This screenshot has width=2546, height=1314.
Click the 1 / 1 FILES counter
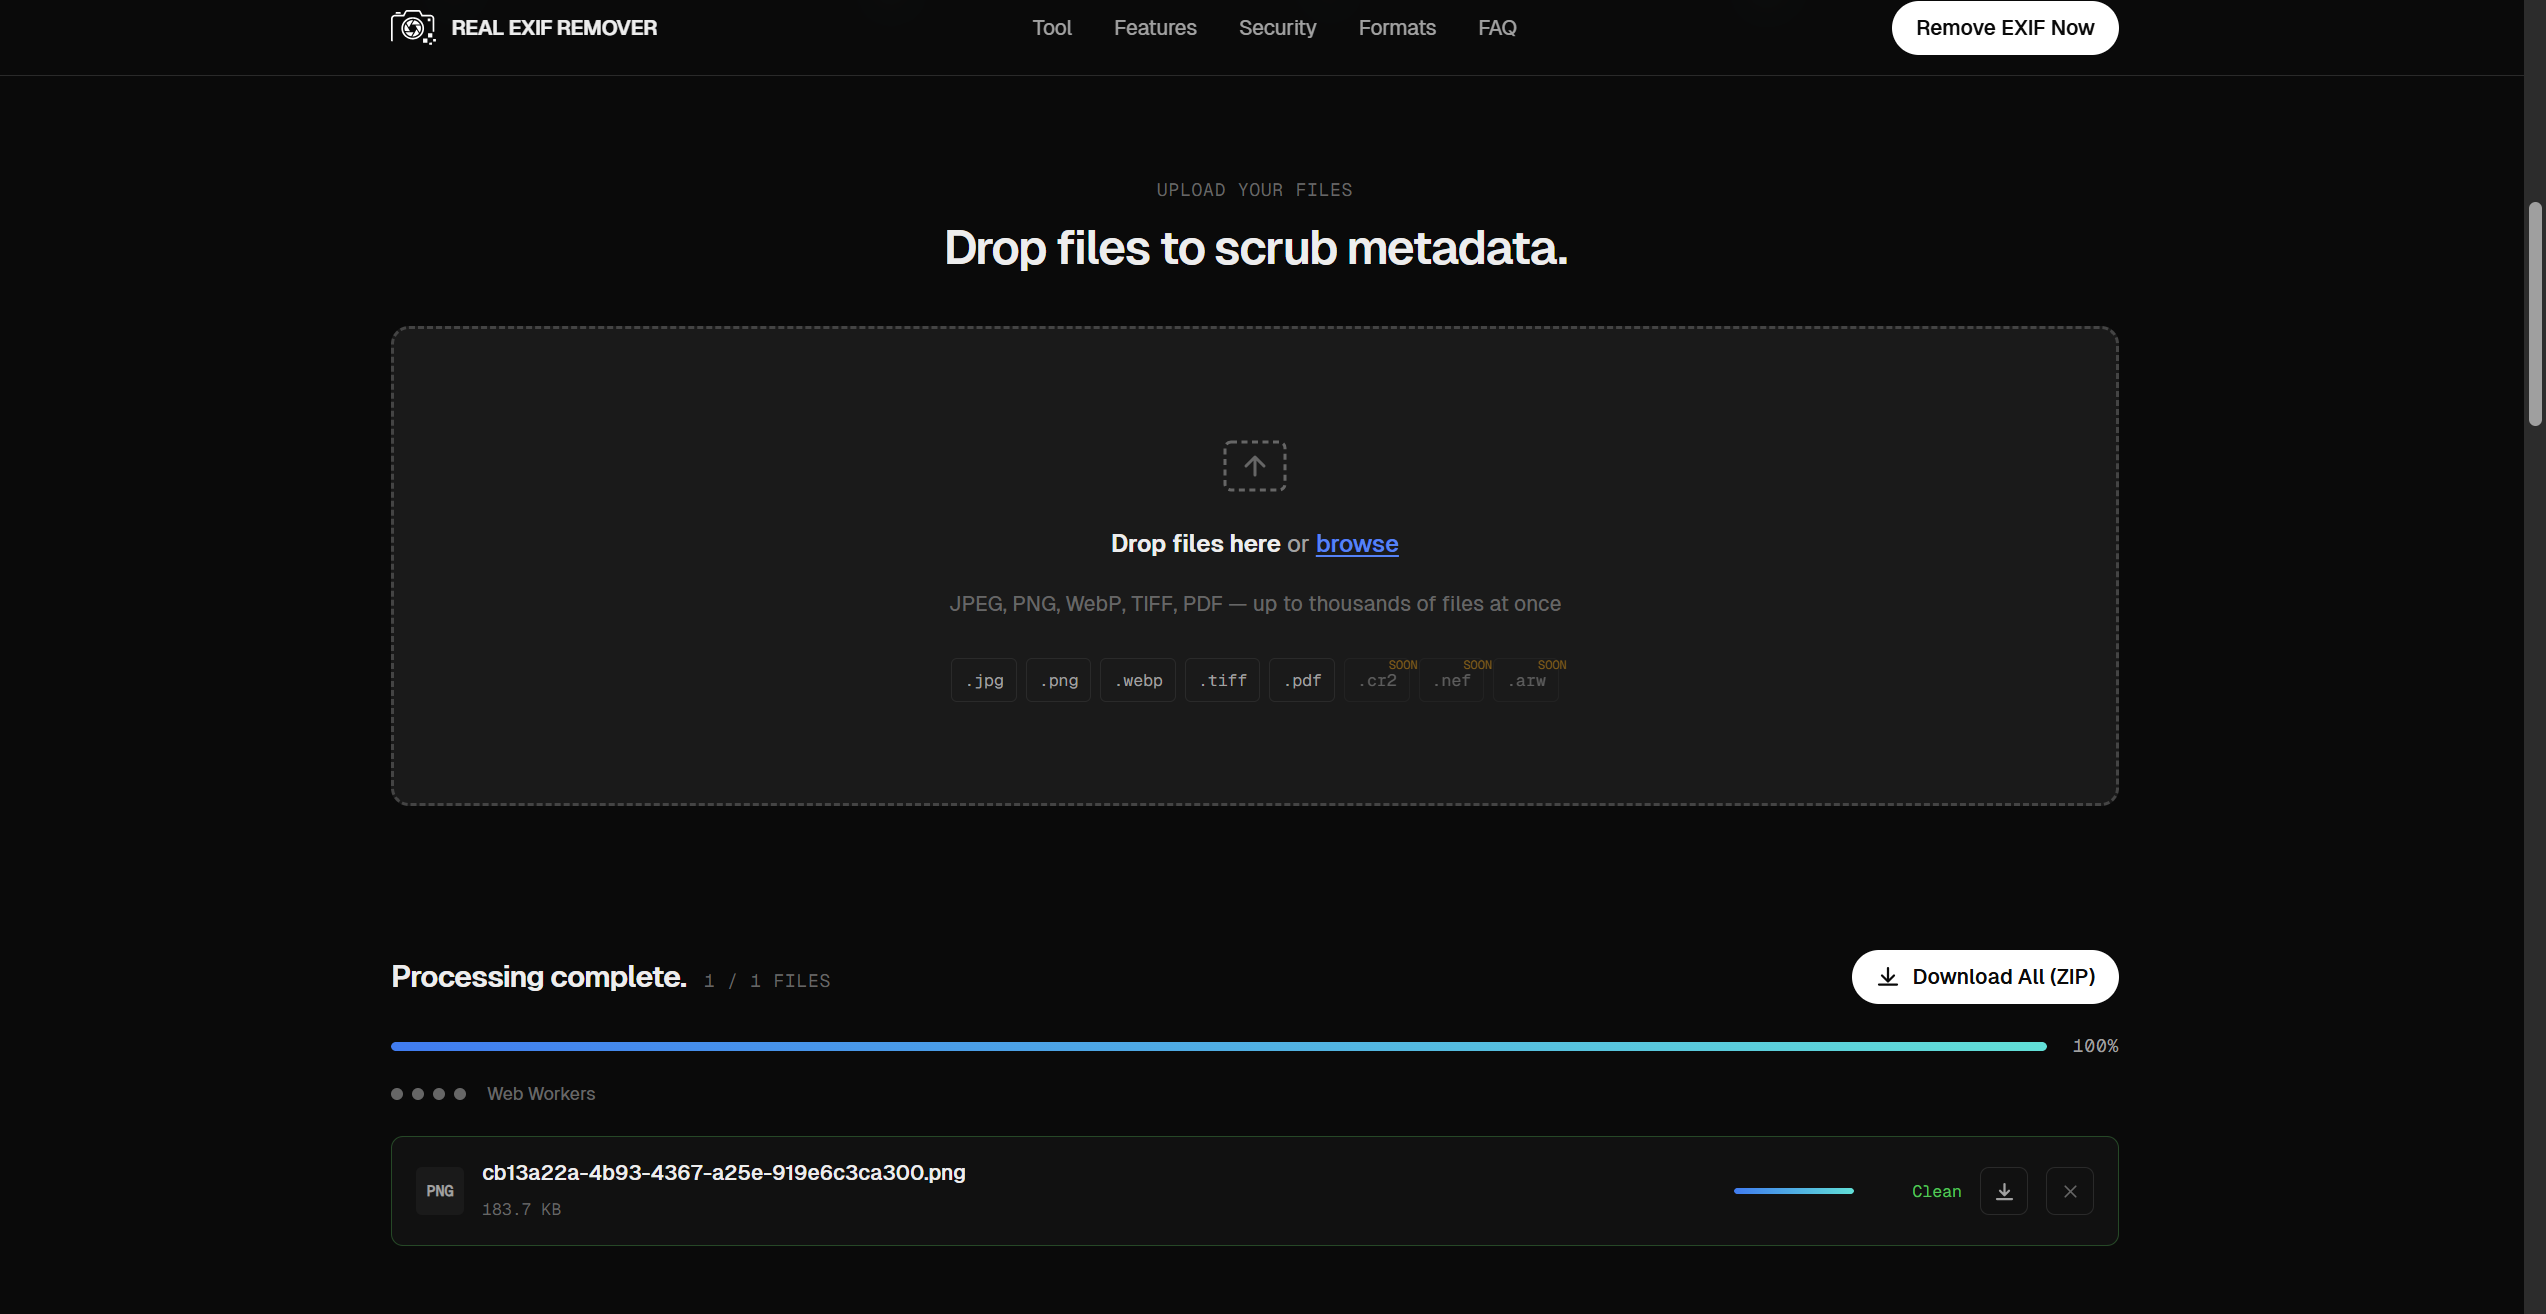(767, 981)
